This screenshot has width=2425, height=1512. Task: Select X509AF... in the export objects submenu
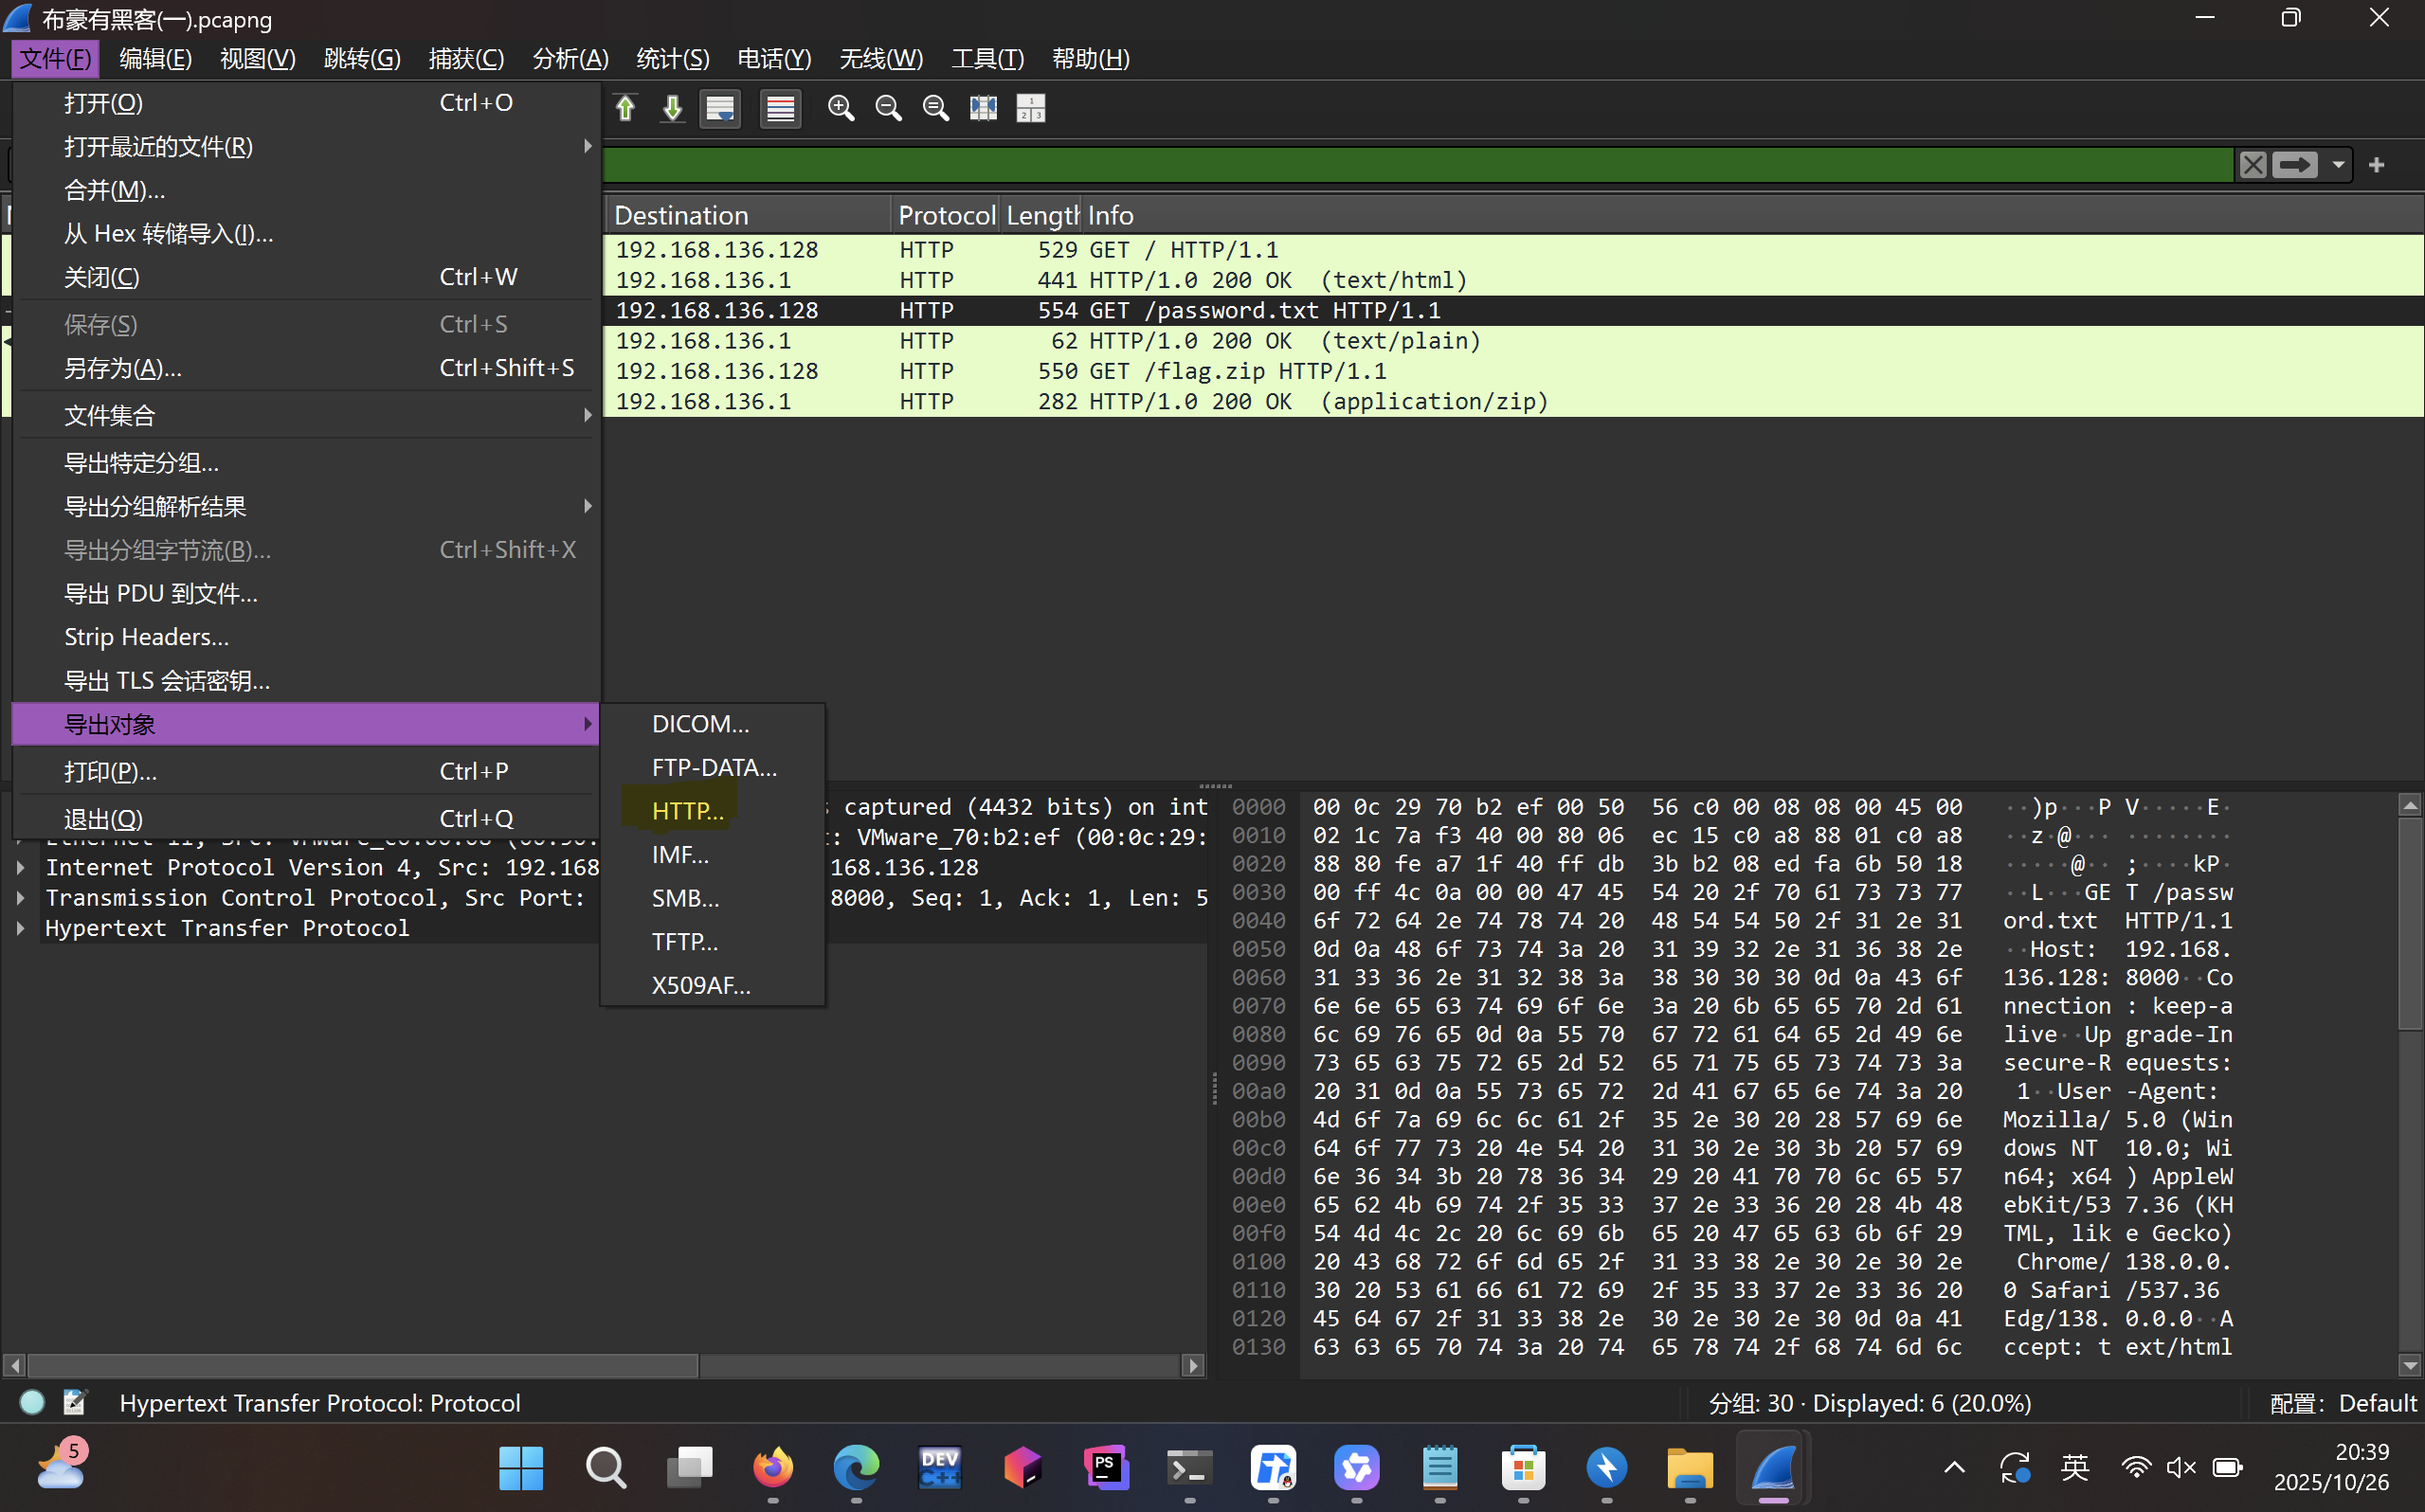pos(712,985)
